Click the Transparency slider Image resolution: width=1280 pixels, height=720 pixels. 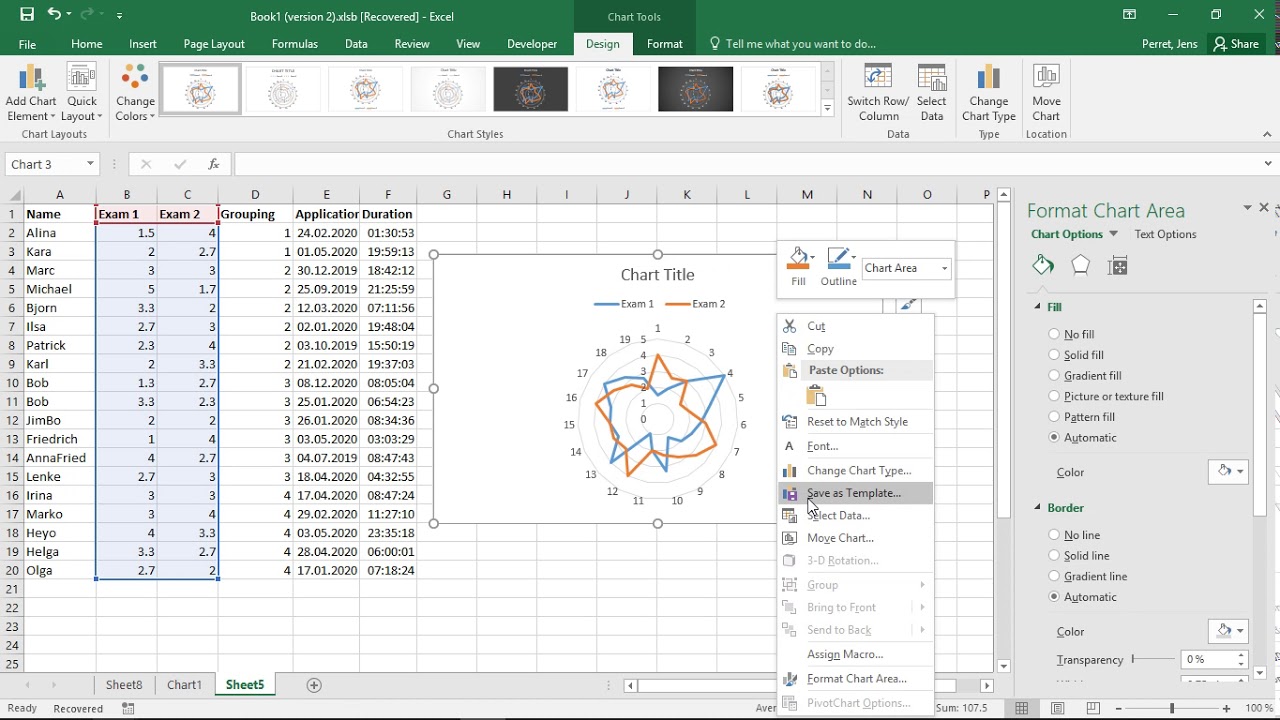click(1153, 659)
